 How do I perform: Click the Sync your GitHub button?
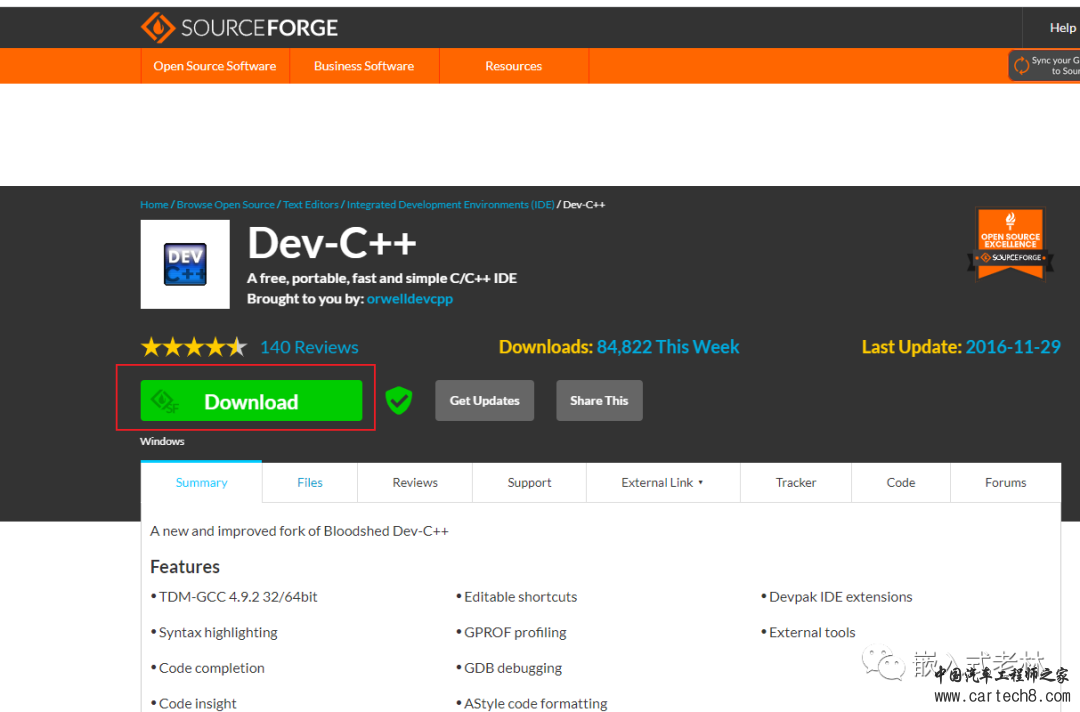[x=1045, y=65]
